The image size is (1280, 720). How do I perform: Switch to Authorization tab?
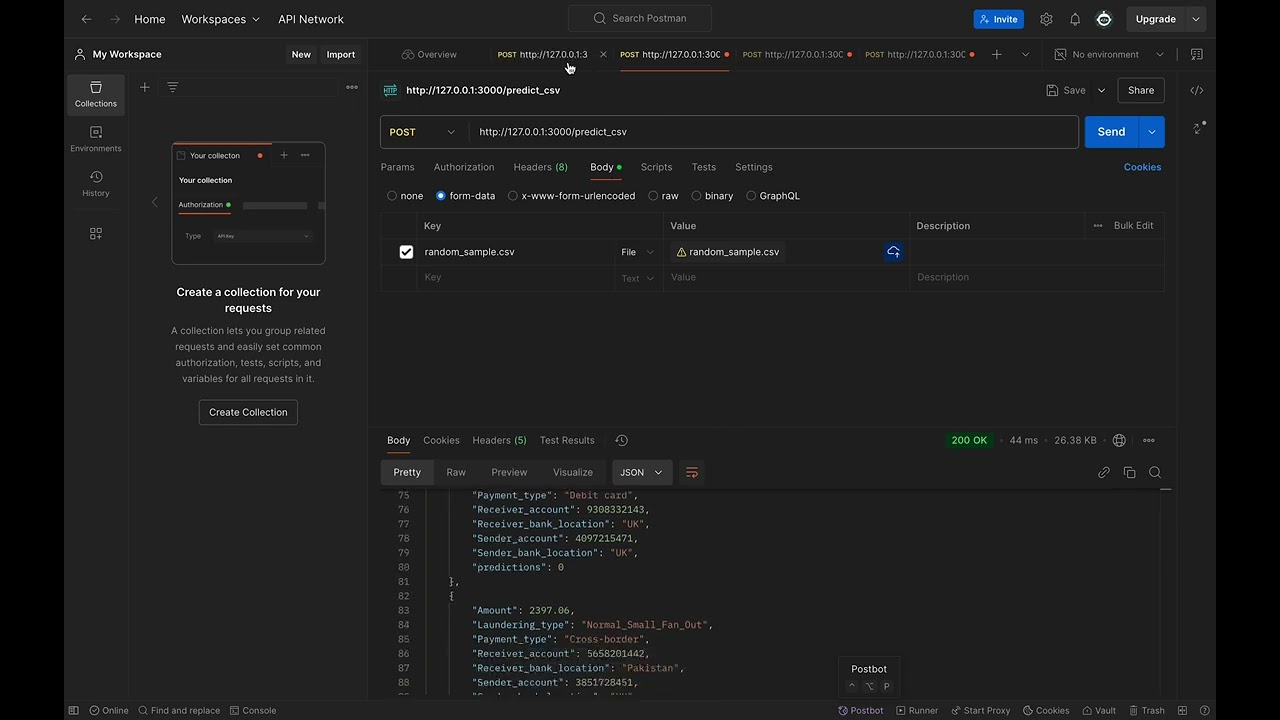point(464,167)
